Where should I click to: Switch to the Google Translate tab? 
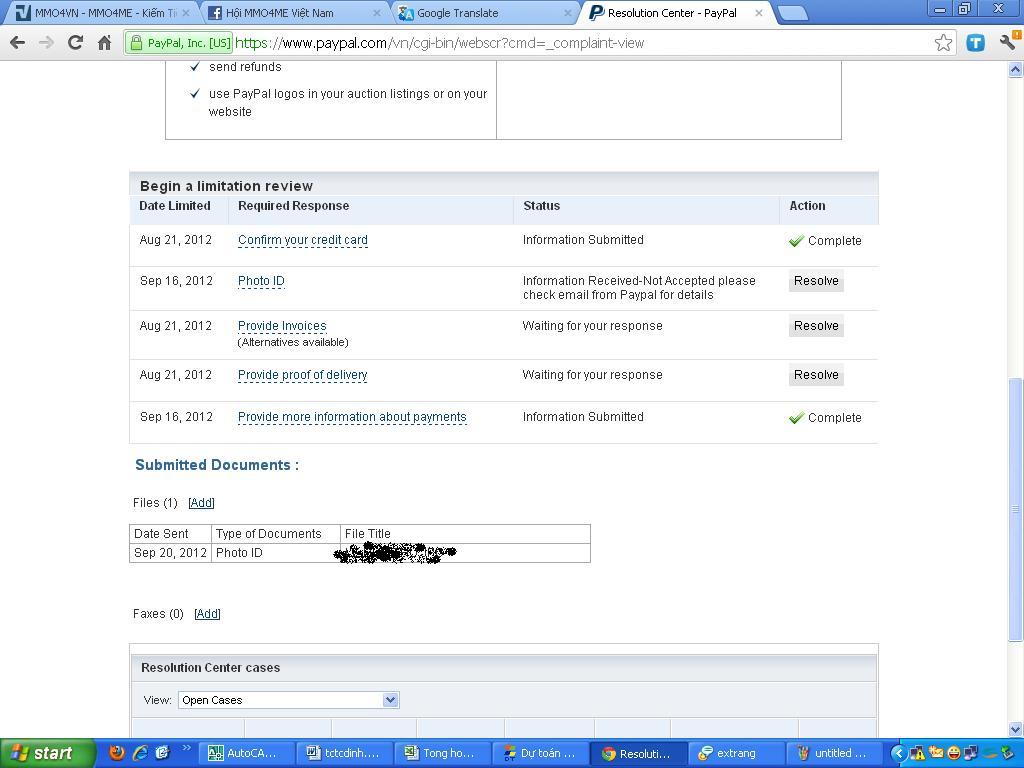(483, 13)
